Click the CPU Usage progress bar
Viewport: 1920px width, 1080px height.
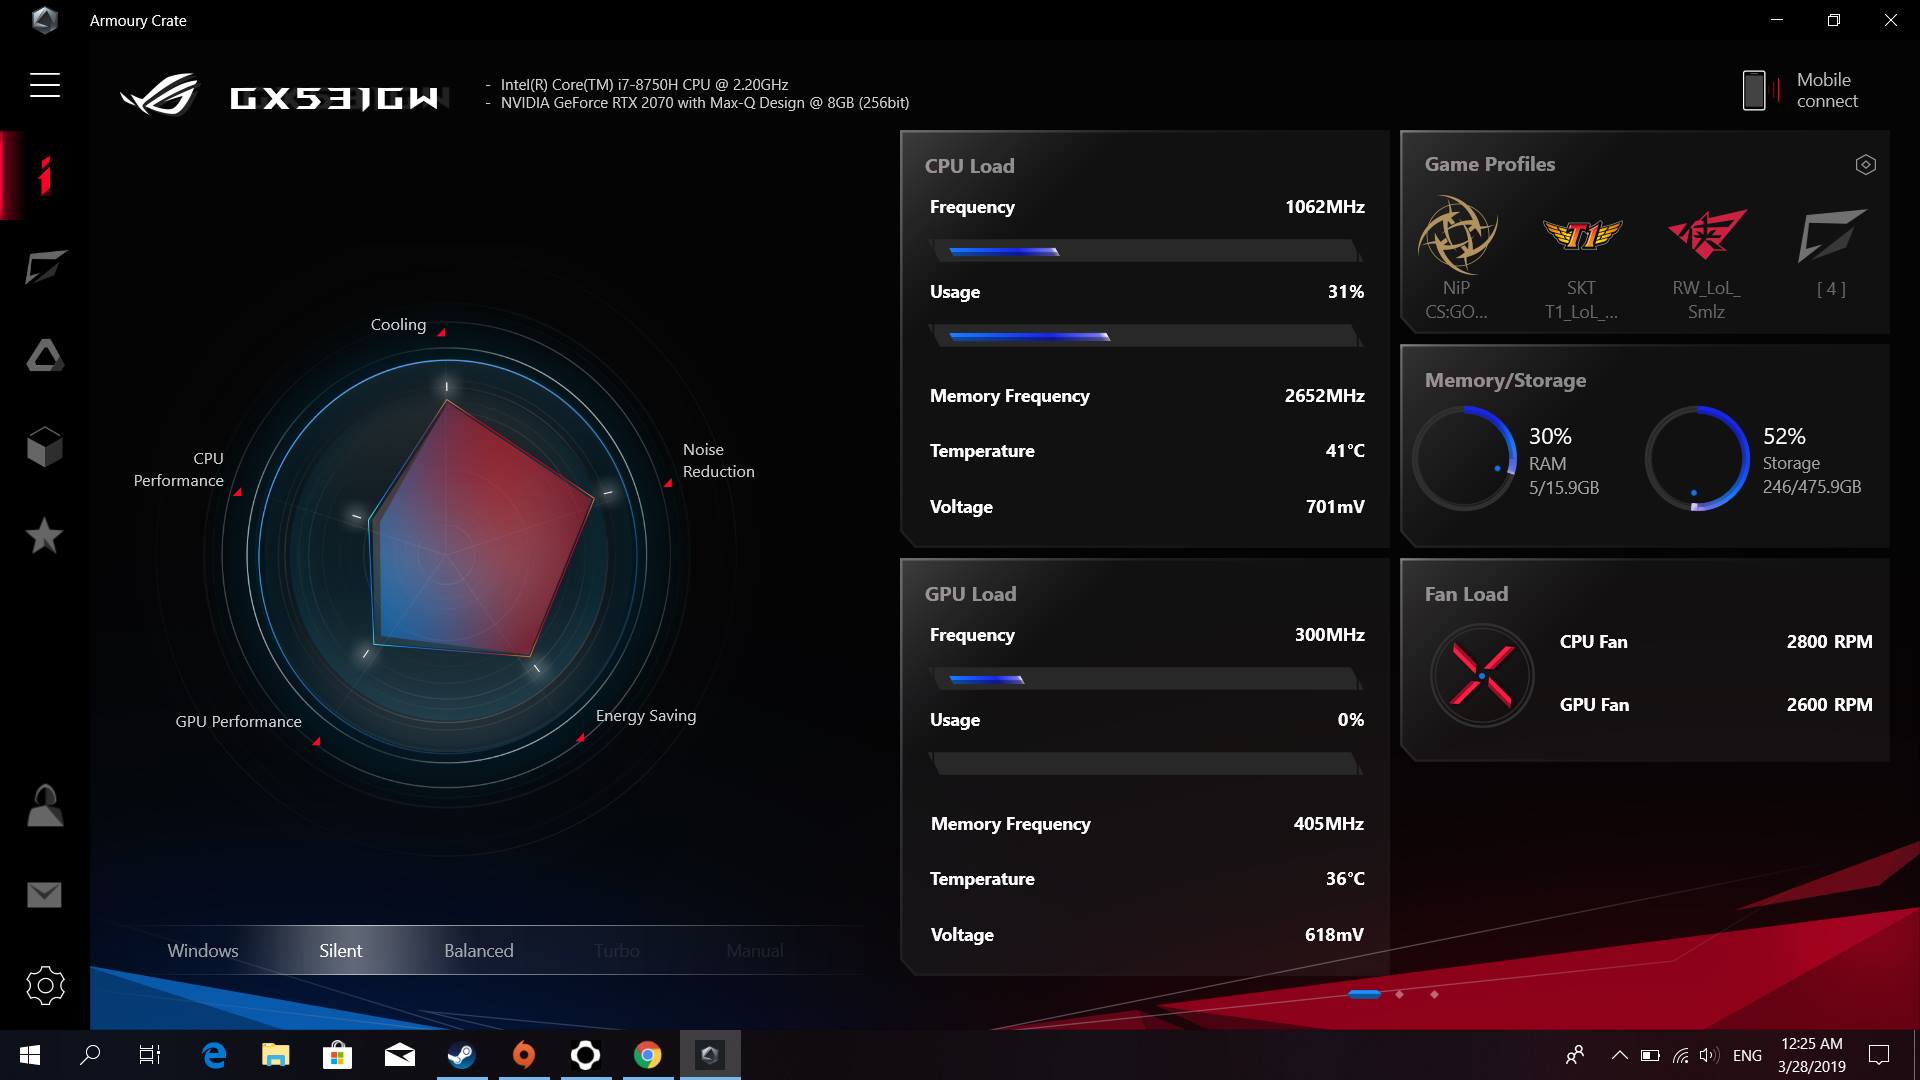(x=1146, y=336)
